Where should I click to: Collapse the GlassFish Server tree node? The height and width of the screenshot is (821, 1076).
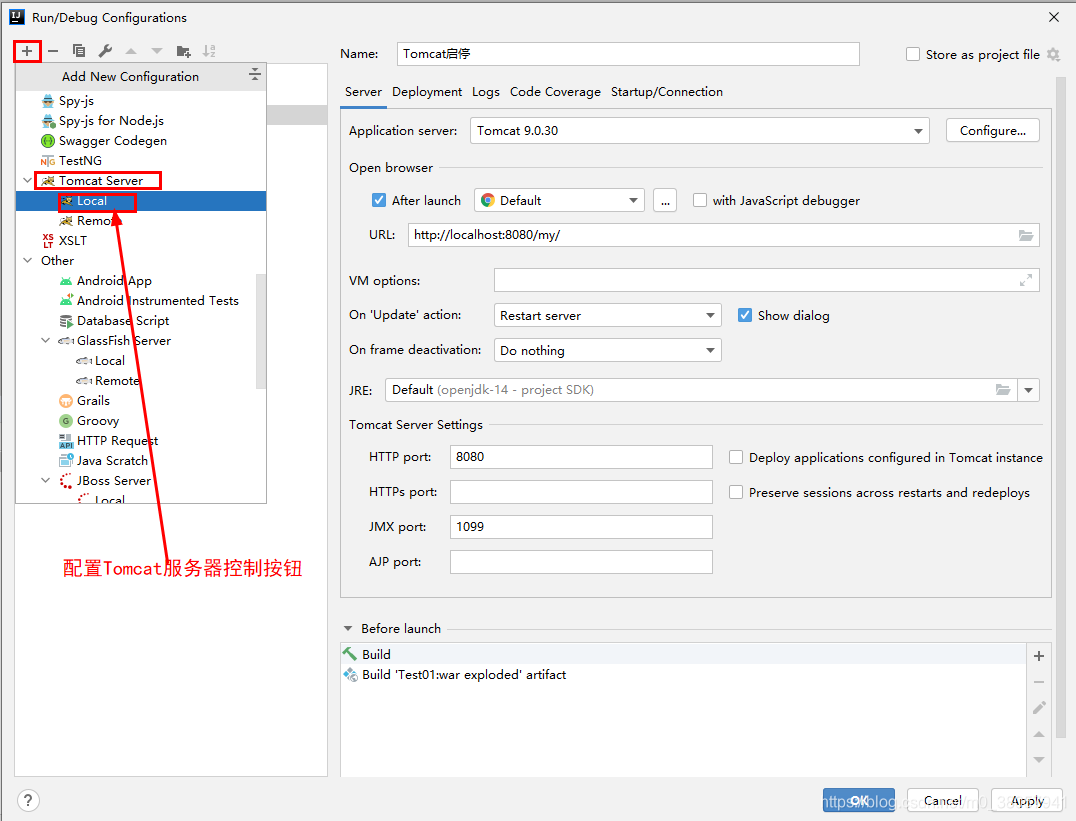pos(45,340)
